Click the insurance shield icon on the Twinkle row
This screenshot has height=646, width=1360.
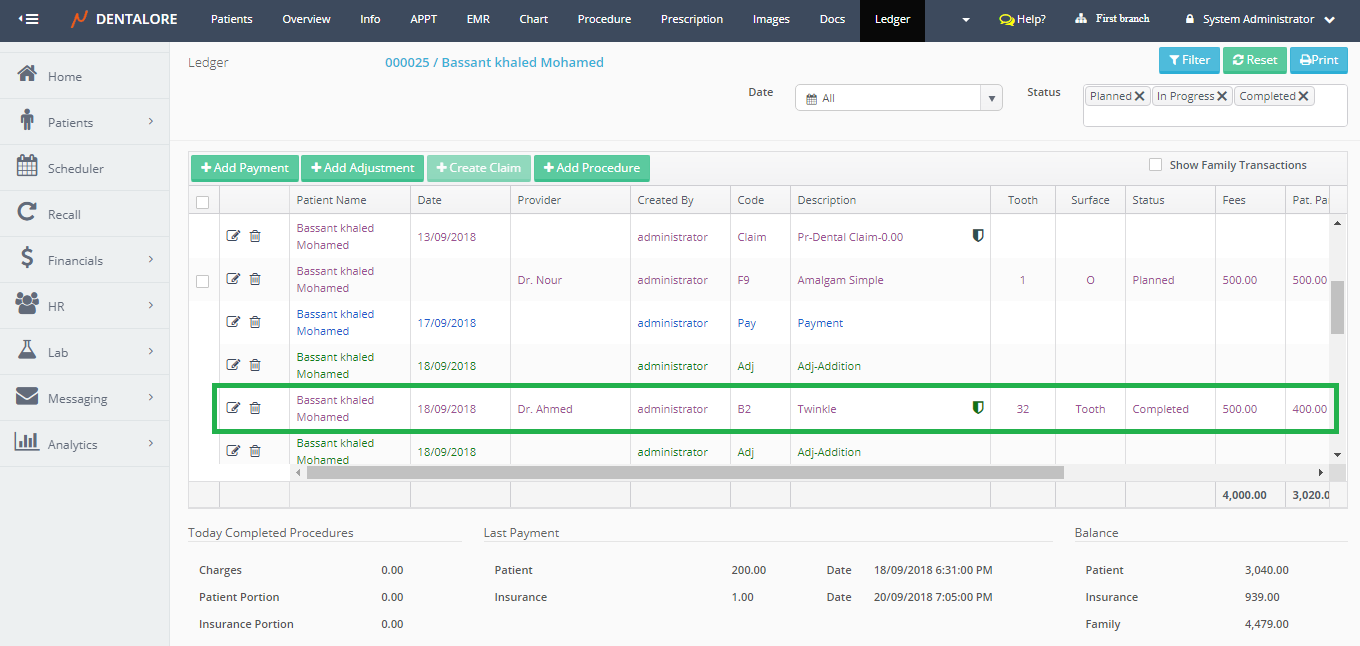[979, 408]
